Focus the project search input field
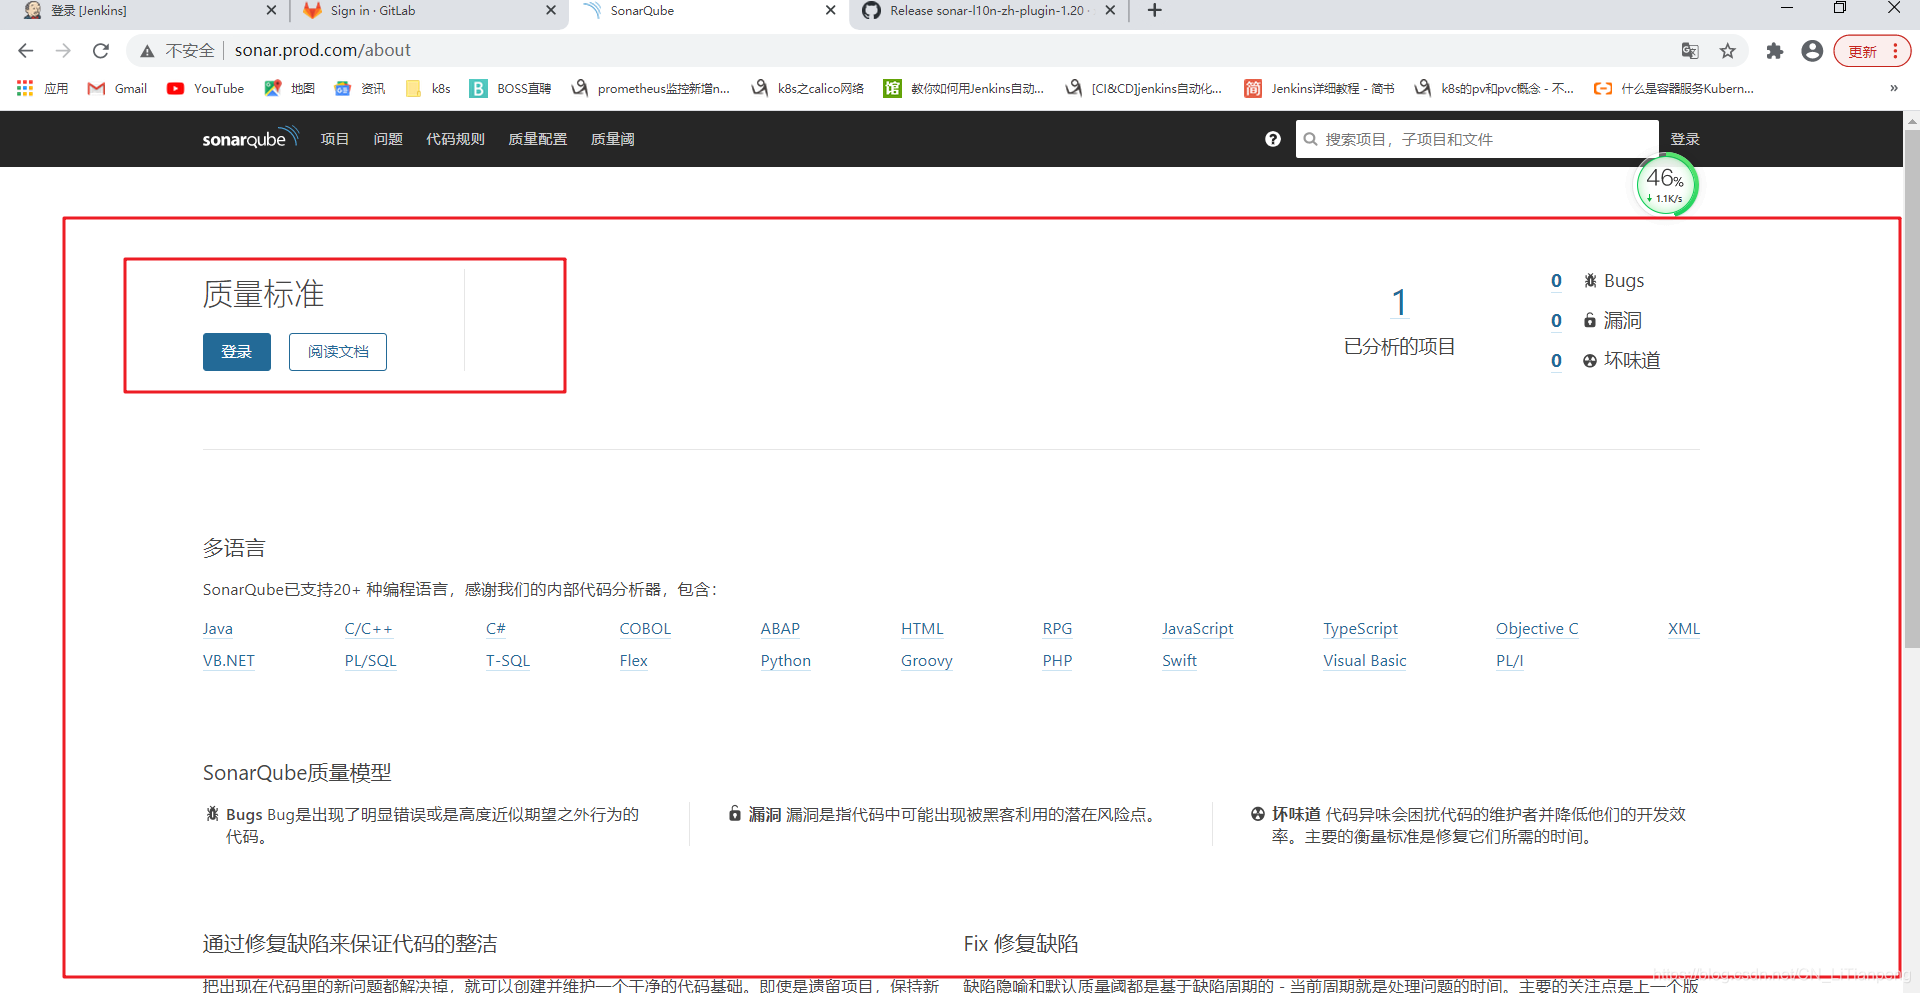This screenshot has width=1920, height=993. click(x=1477, y=139)
